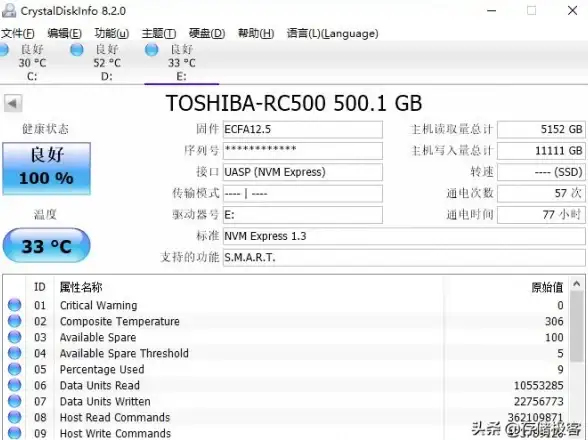Image resolution: width=588 pixels, height=440 pixels.
Task: Click the supported features field S.M.A.R.T.
Action: (x=404, y=258)
